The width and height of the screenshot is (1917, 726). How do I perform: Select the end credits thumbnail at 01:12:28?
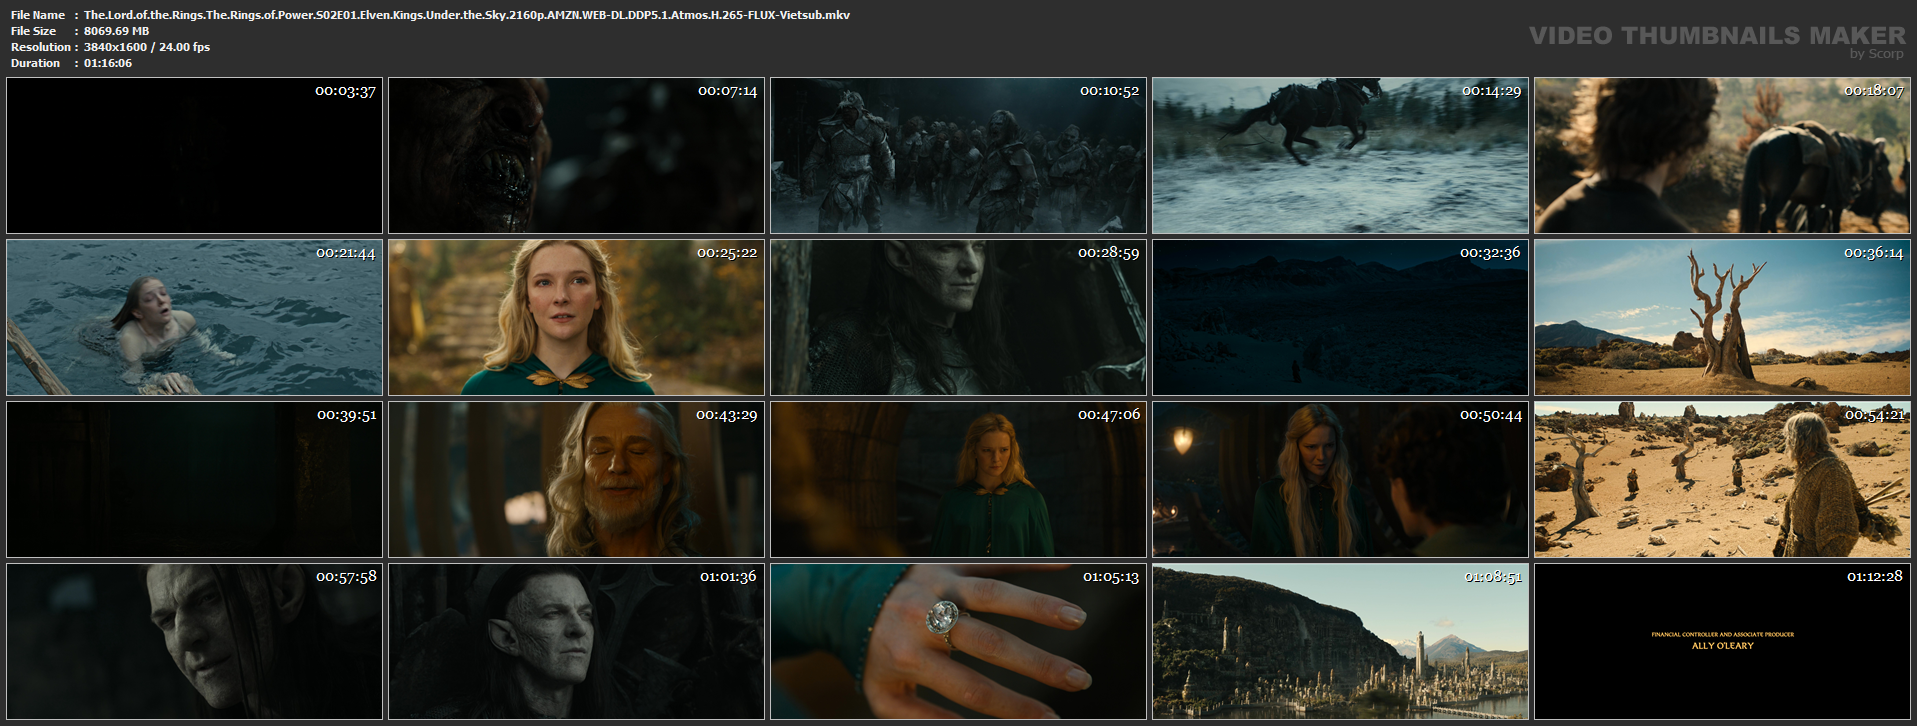coord(1722,641)
